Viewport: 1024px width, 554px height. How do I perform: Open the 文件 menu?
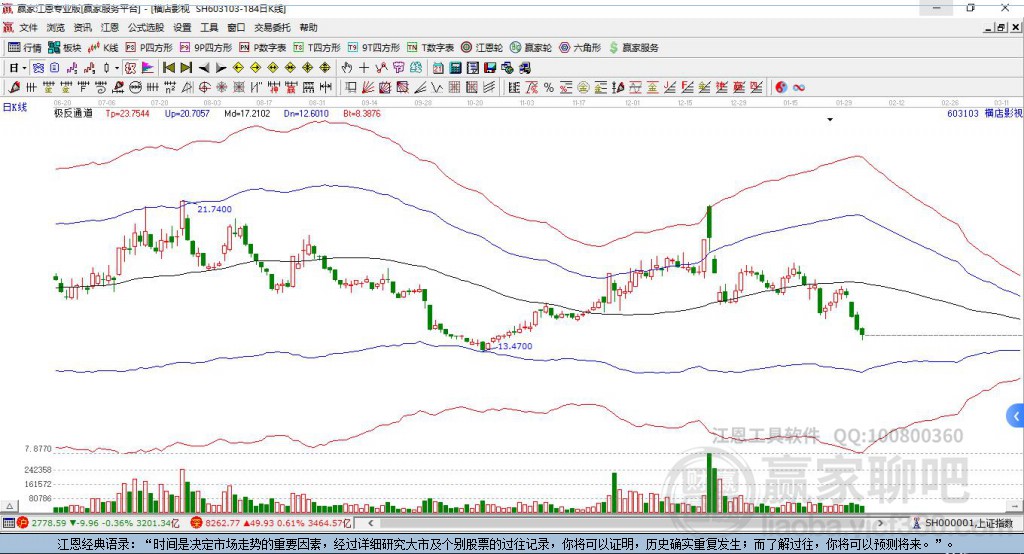point(28,27)
